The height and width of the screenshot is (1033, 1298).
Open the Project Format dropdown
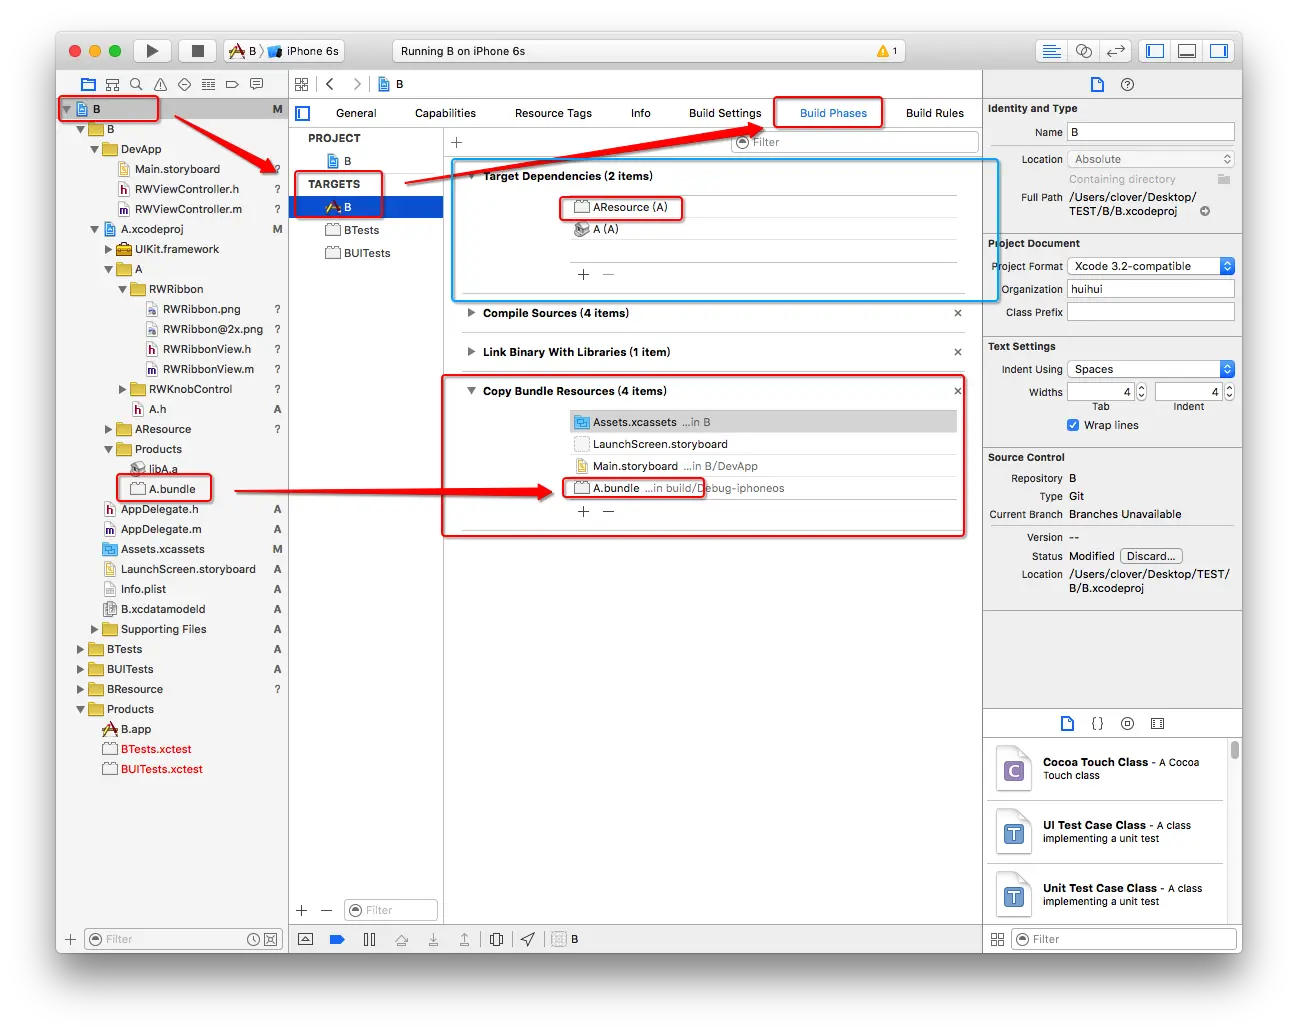point(1151,266)
